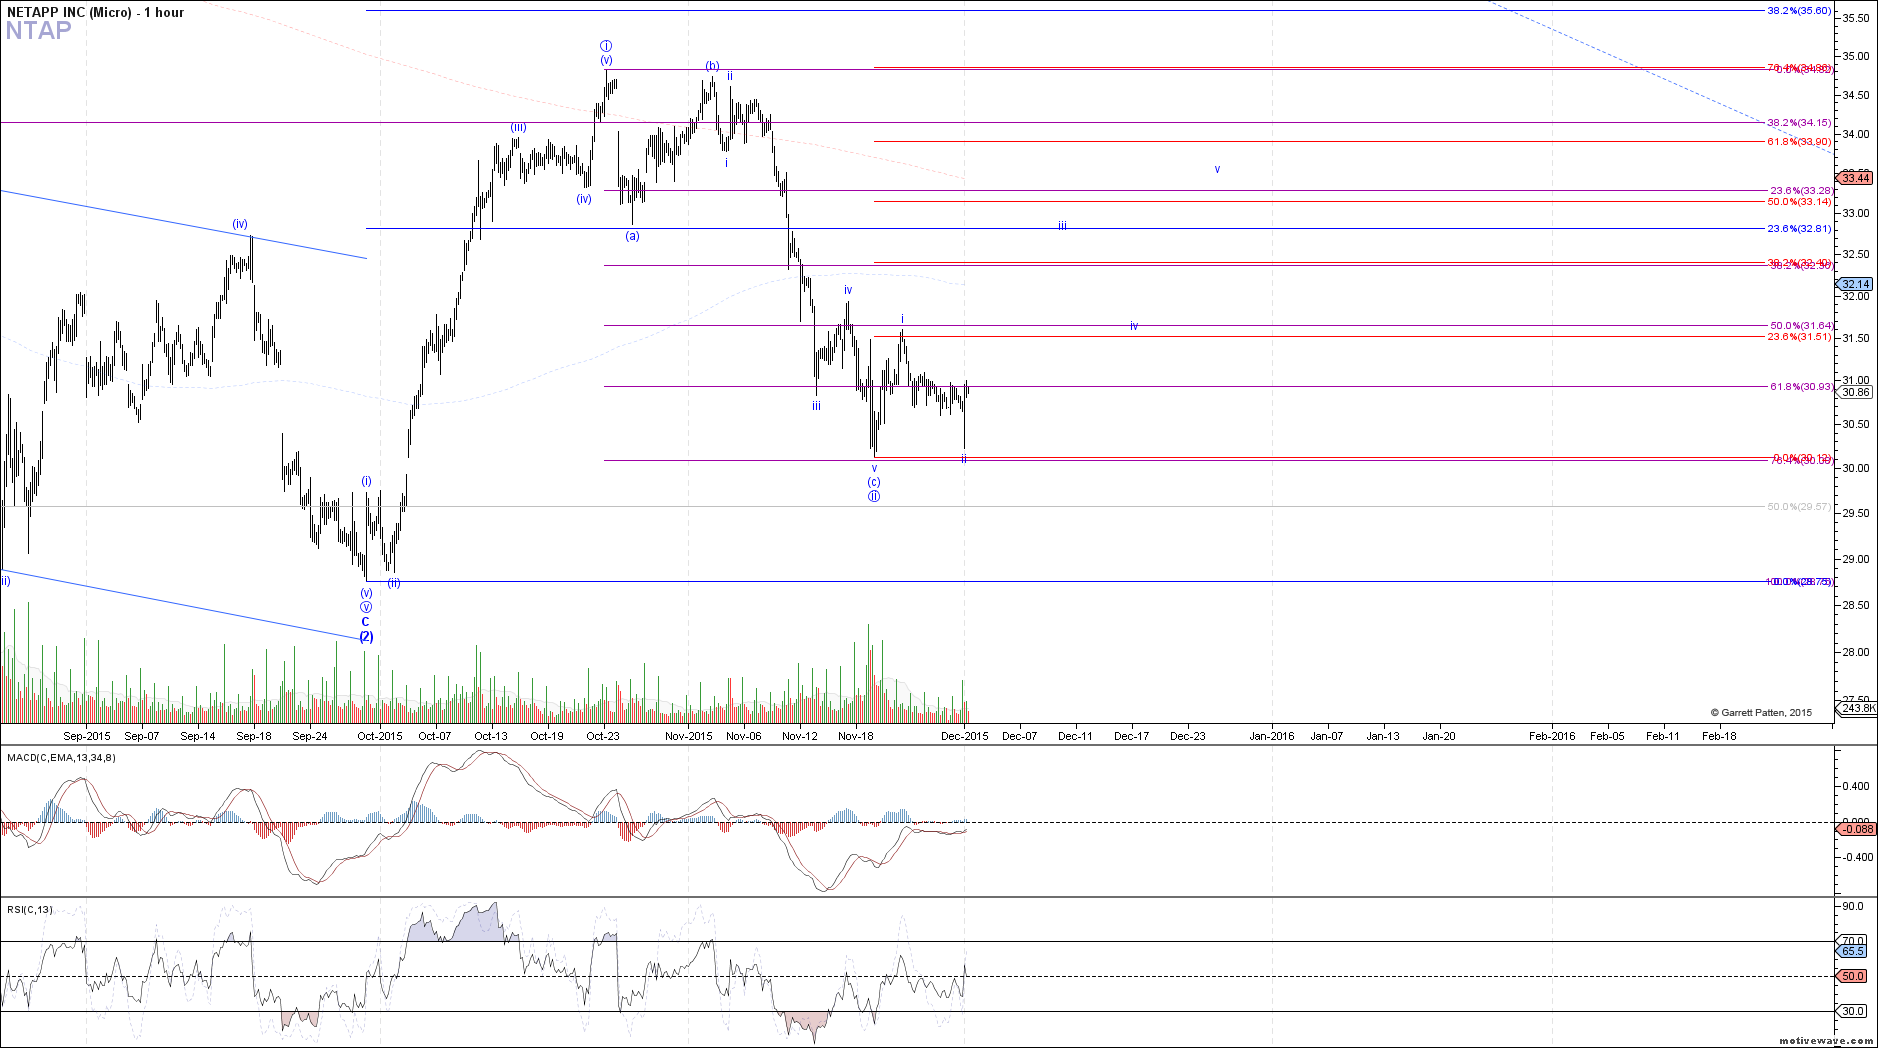Select the bold C wave label near Oct-2015
The width and height of the screenshot is (1878, 1048).
366,621
